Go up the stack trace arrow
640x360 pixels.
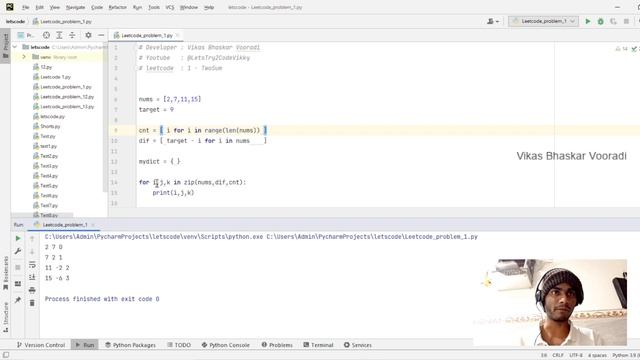[x=32, y=238]
